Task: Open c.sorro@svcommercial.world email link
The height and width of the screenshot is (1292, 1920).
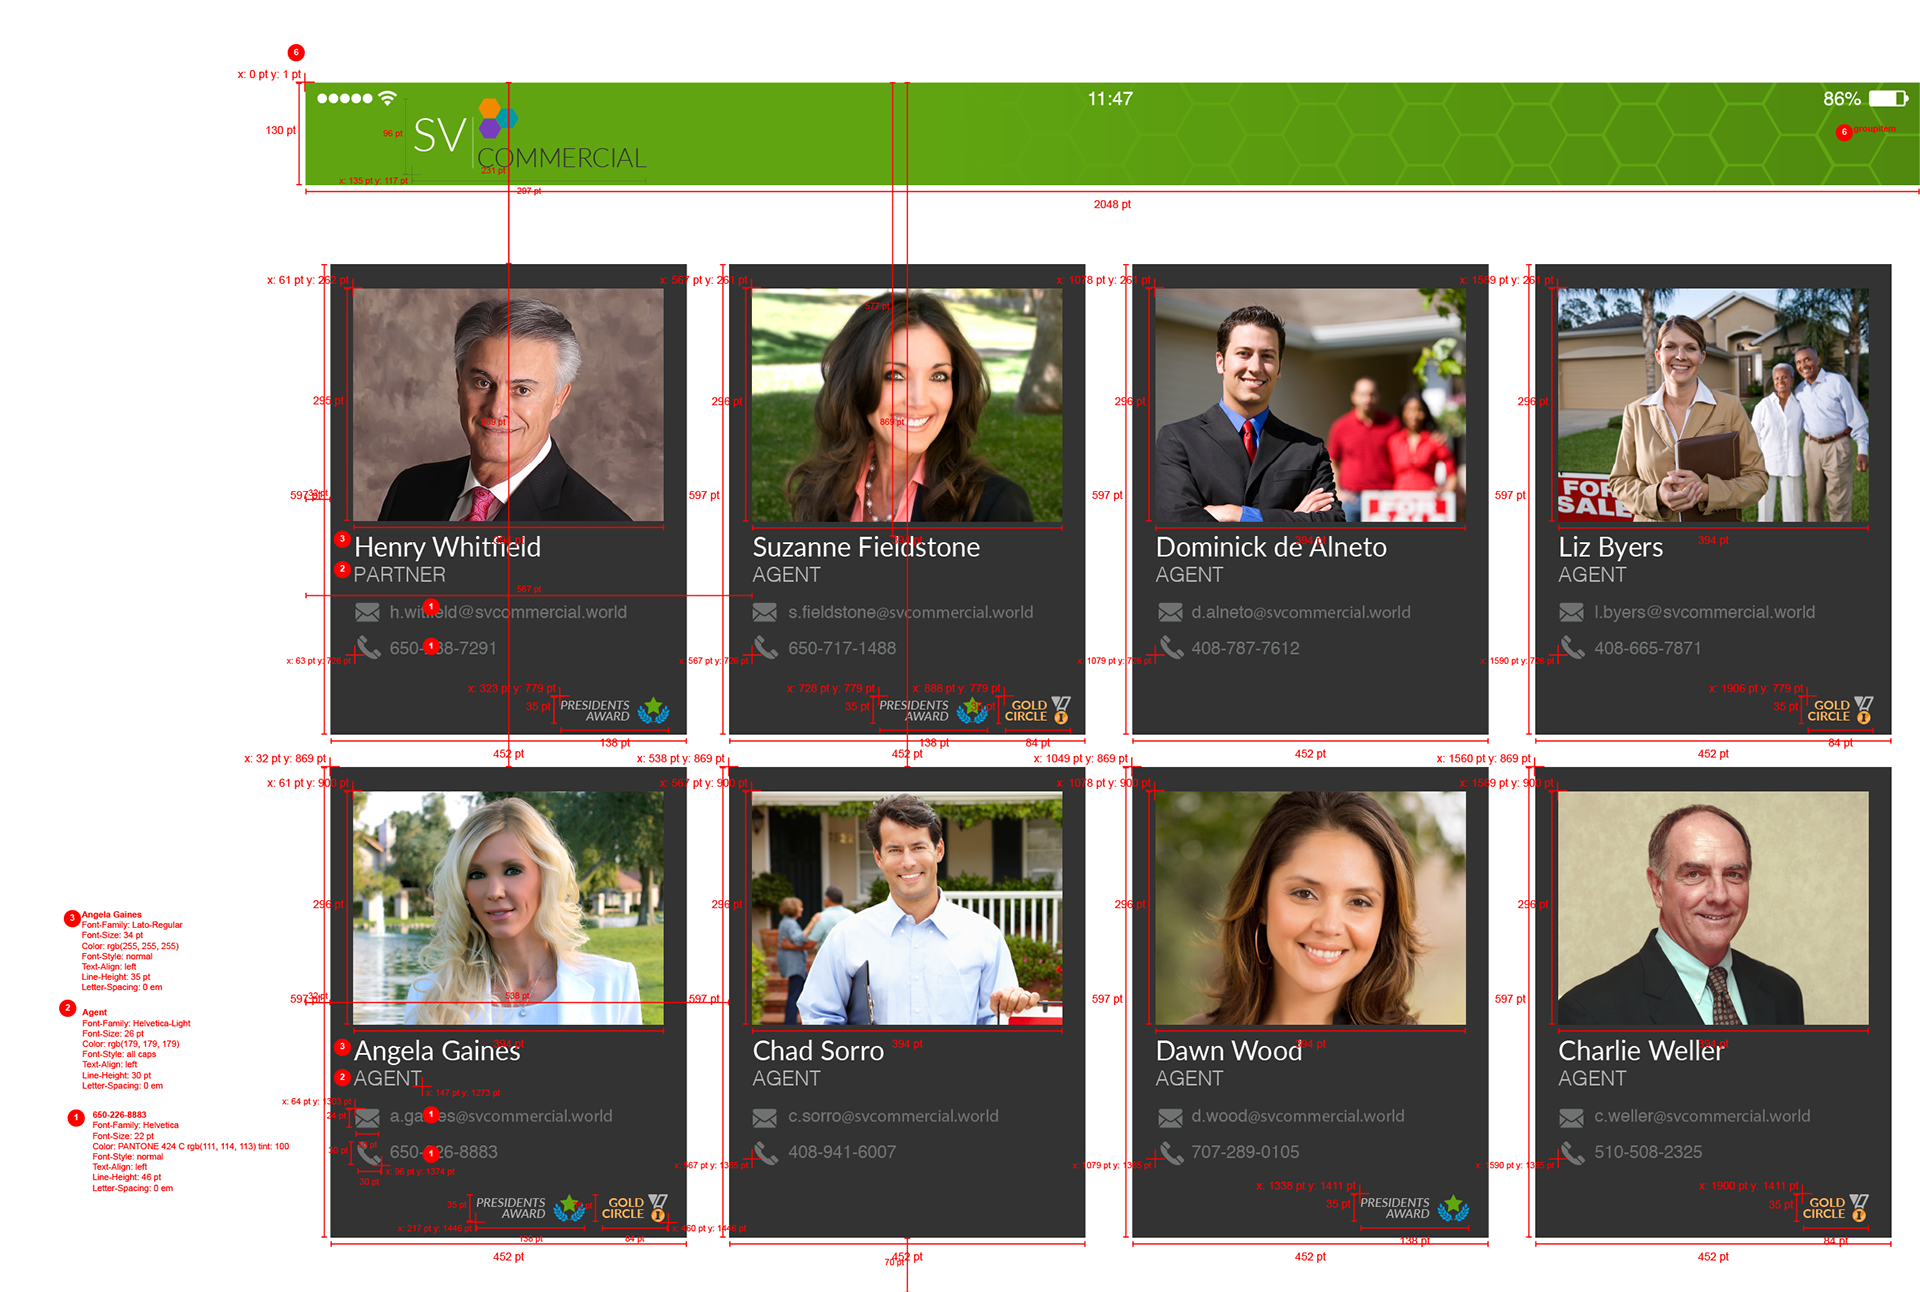Action: (893, 1116)
